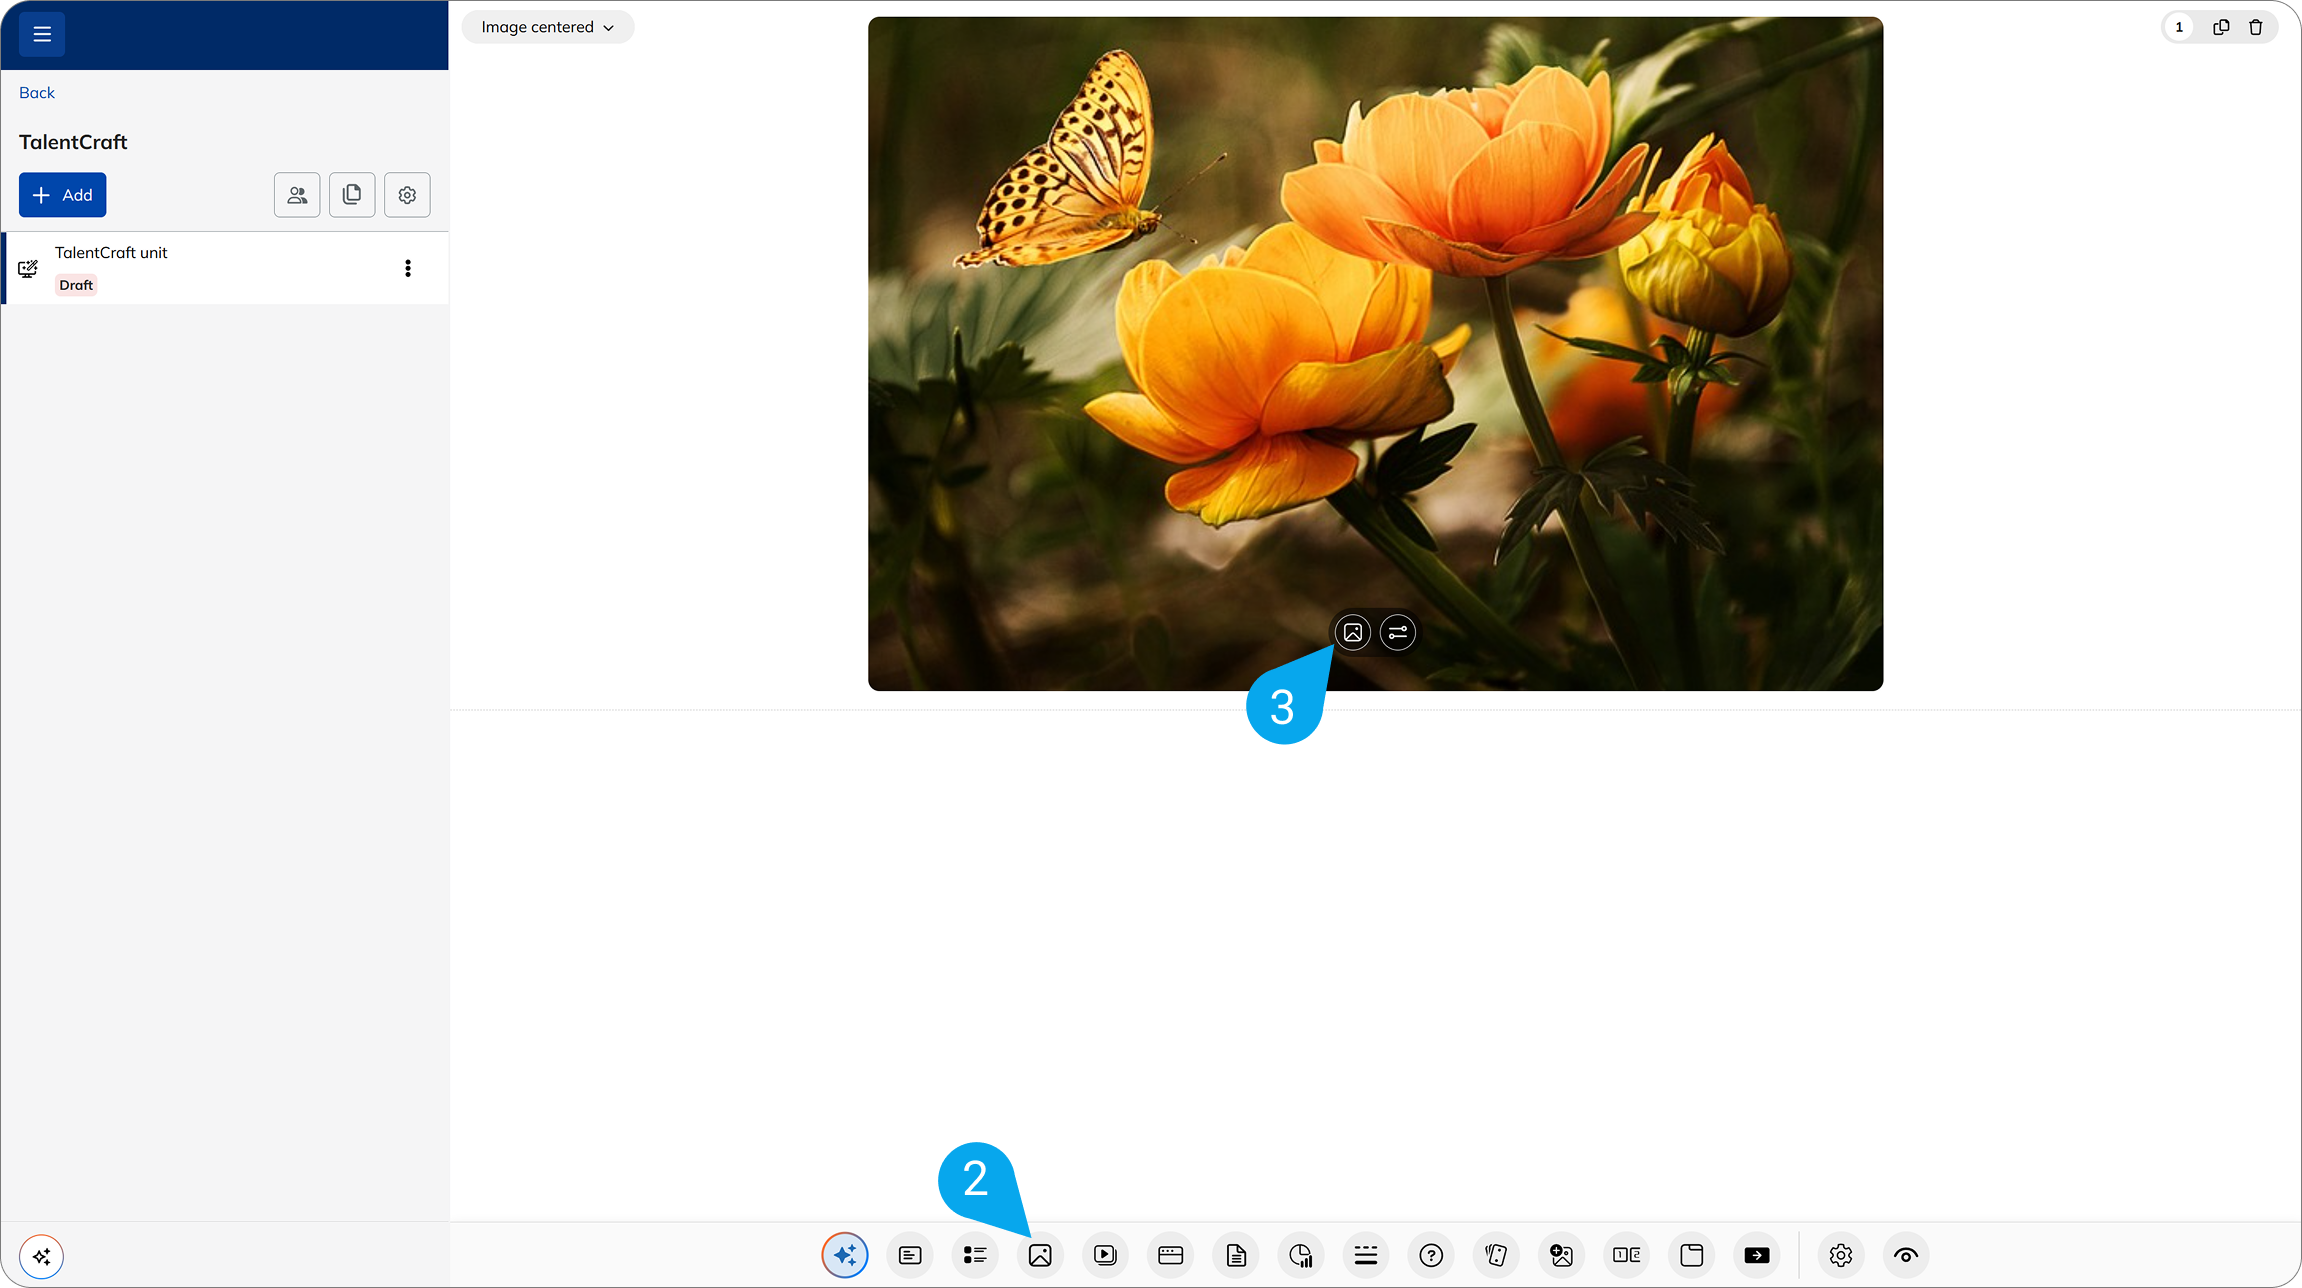Open the navigation hamburger menu

pyautogui.click(x=41, y=33)
